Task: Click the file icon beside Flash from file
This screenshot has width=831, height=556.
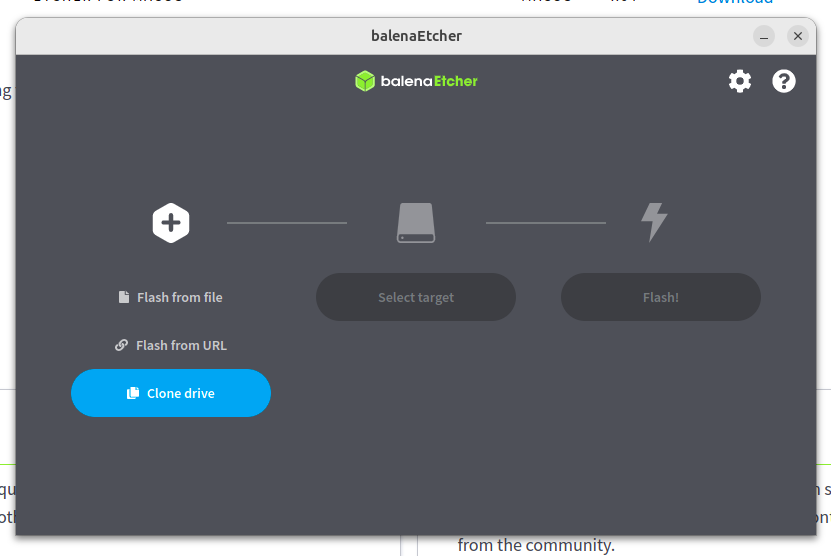Action: click(x=123, y=297)
